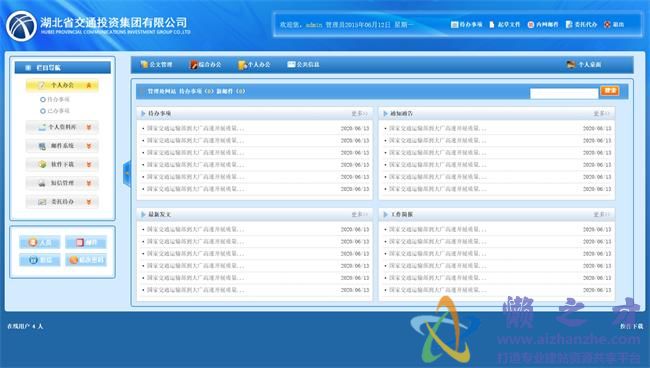This screenshot has height=368, width=650.
Task: Click the 软件下载 cube icon in sidebar
Action: 42,165
